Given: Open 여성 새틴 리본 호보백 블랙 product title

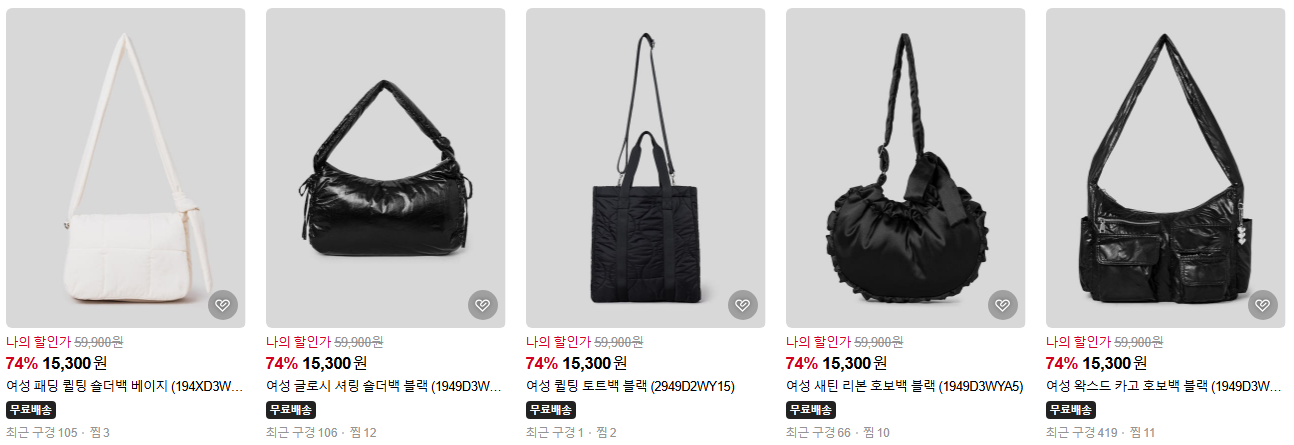Looking at the screenshot, I should 905,386.
